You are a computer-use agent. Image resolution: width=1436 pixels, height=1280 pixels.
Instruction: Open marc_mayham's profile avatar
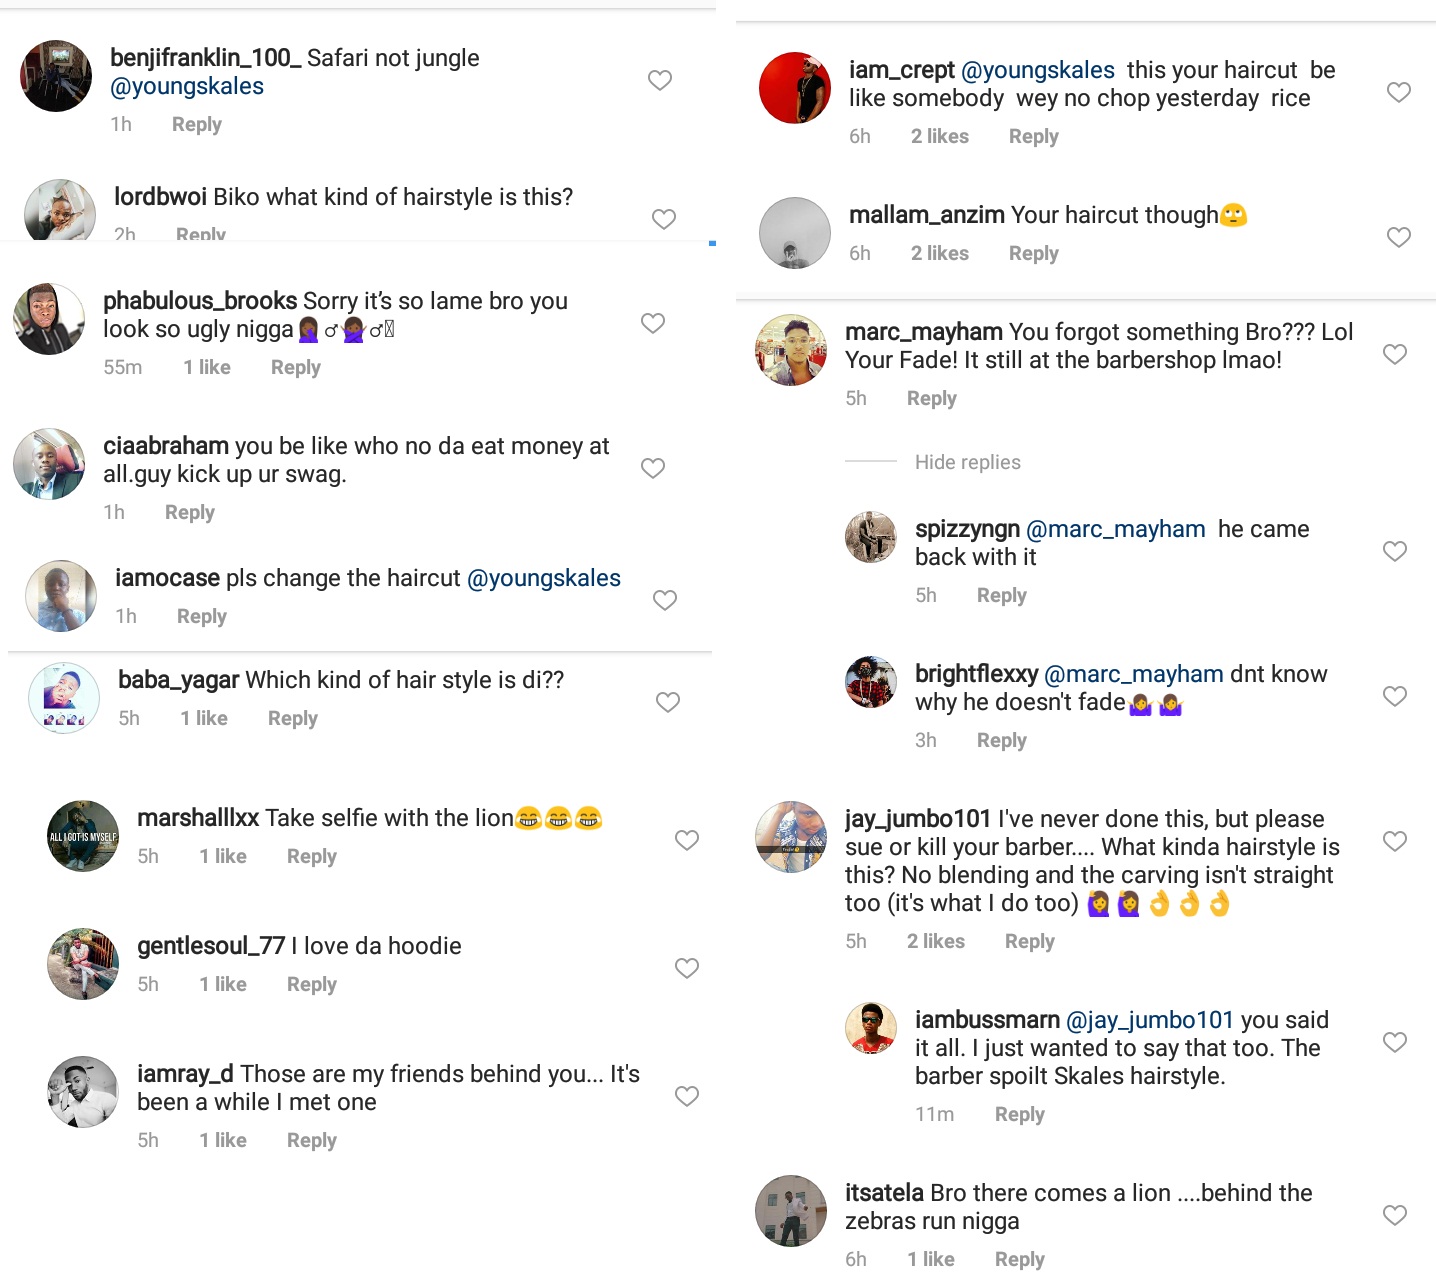coord(791,350)
